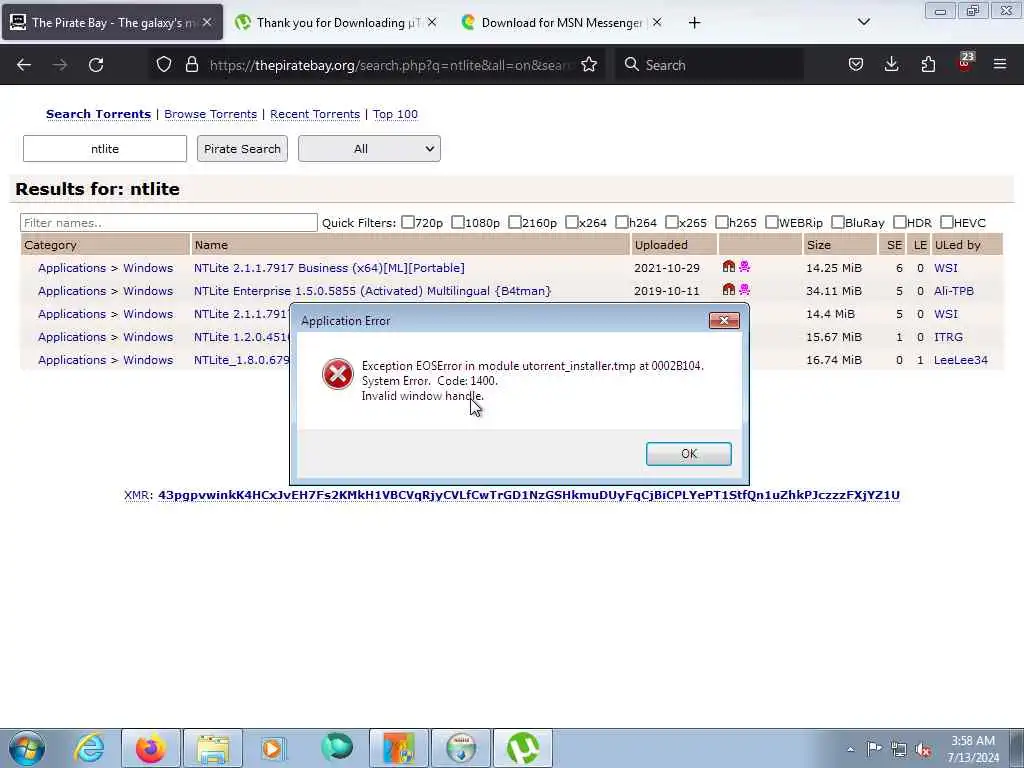Open the Windows Start orb

tap(27, 748)
